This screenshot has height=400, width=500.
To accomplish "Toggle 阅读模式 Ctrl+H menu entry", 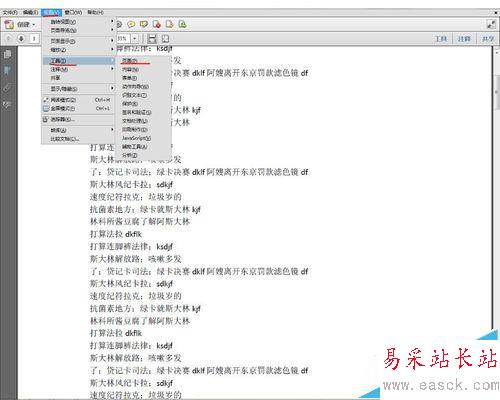I will [x=78, y=100].
